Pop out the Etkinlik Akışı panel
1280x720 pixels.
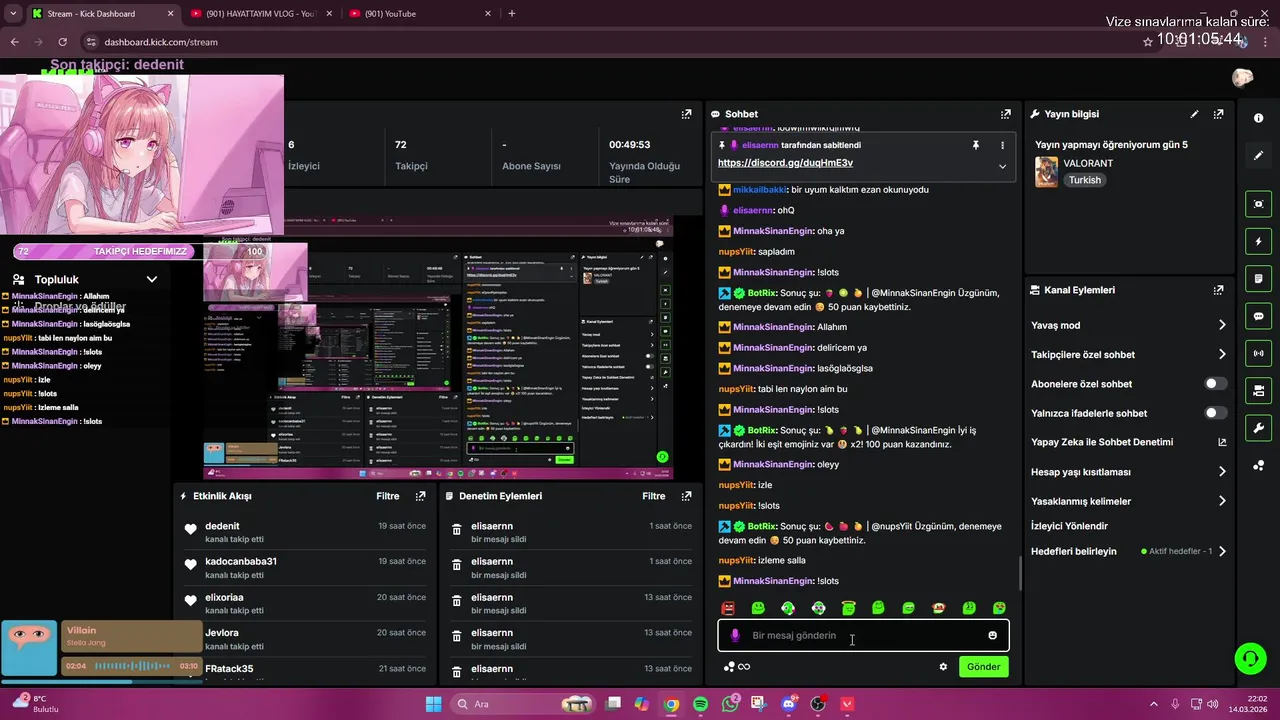tap(420, 496)
